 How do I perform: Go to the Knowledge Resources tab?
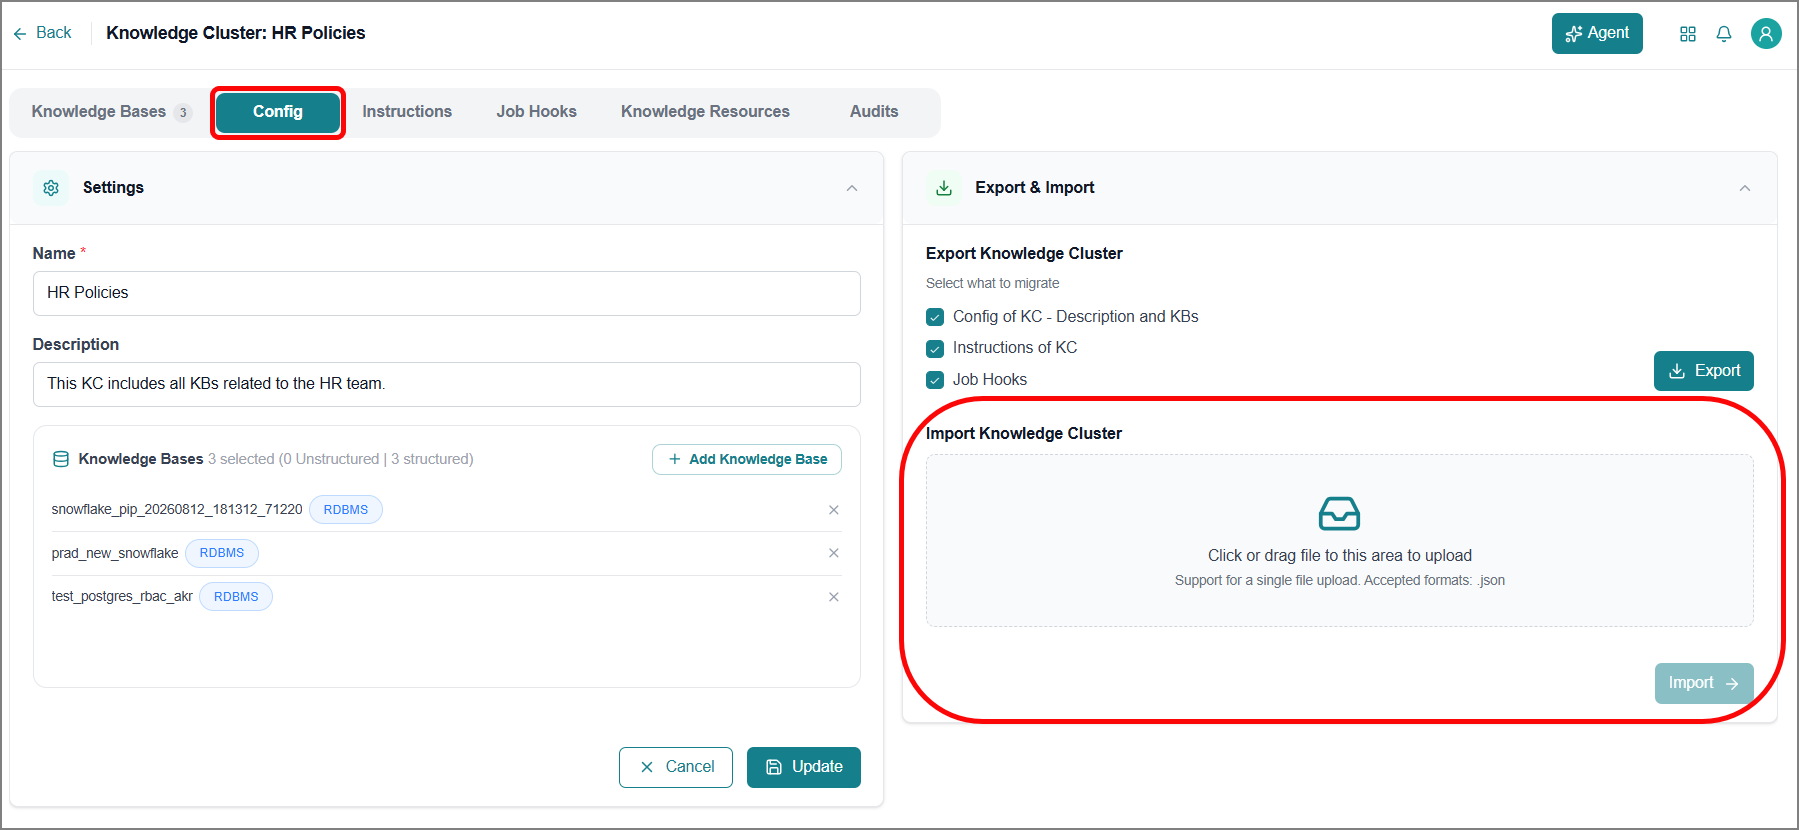coord(705,112)
